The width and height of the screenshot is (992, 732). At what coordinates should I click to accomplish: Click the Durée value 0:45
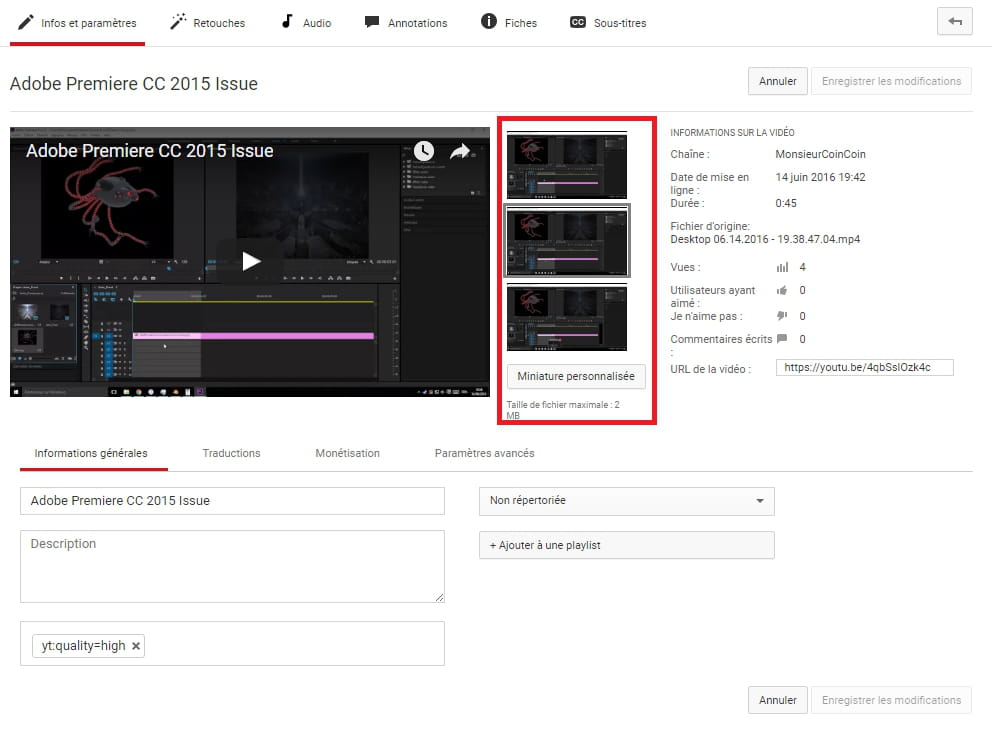[x=786, y=203]
